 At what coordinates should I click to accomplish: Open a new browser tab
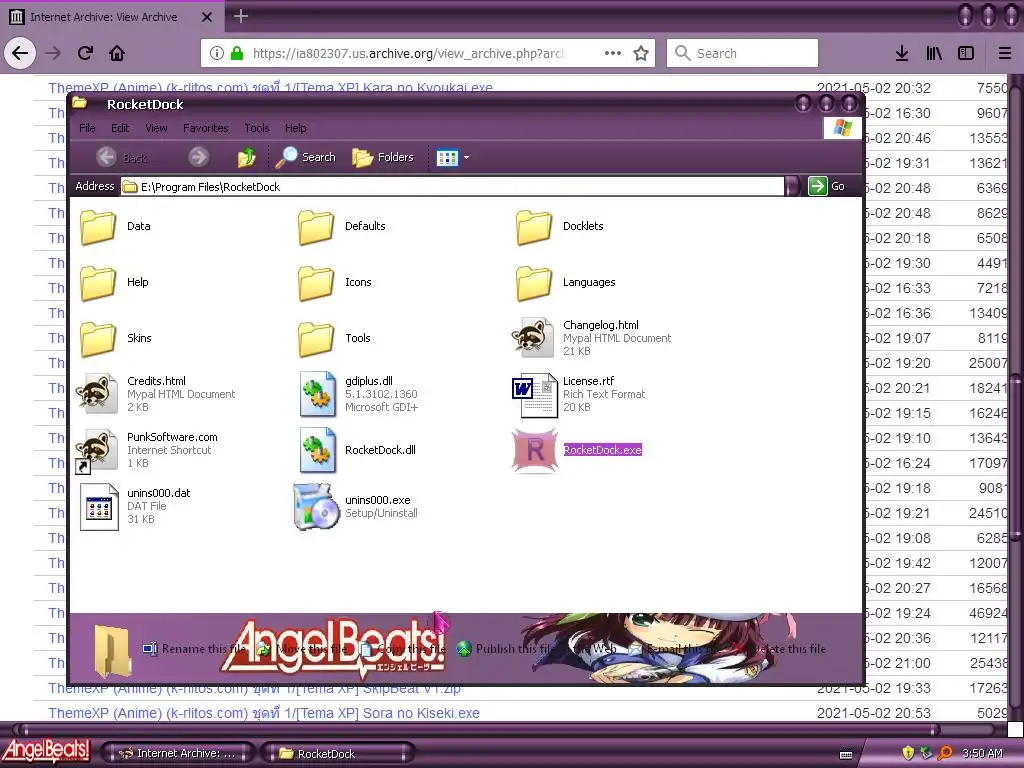tap(240, 16)
